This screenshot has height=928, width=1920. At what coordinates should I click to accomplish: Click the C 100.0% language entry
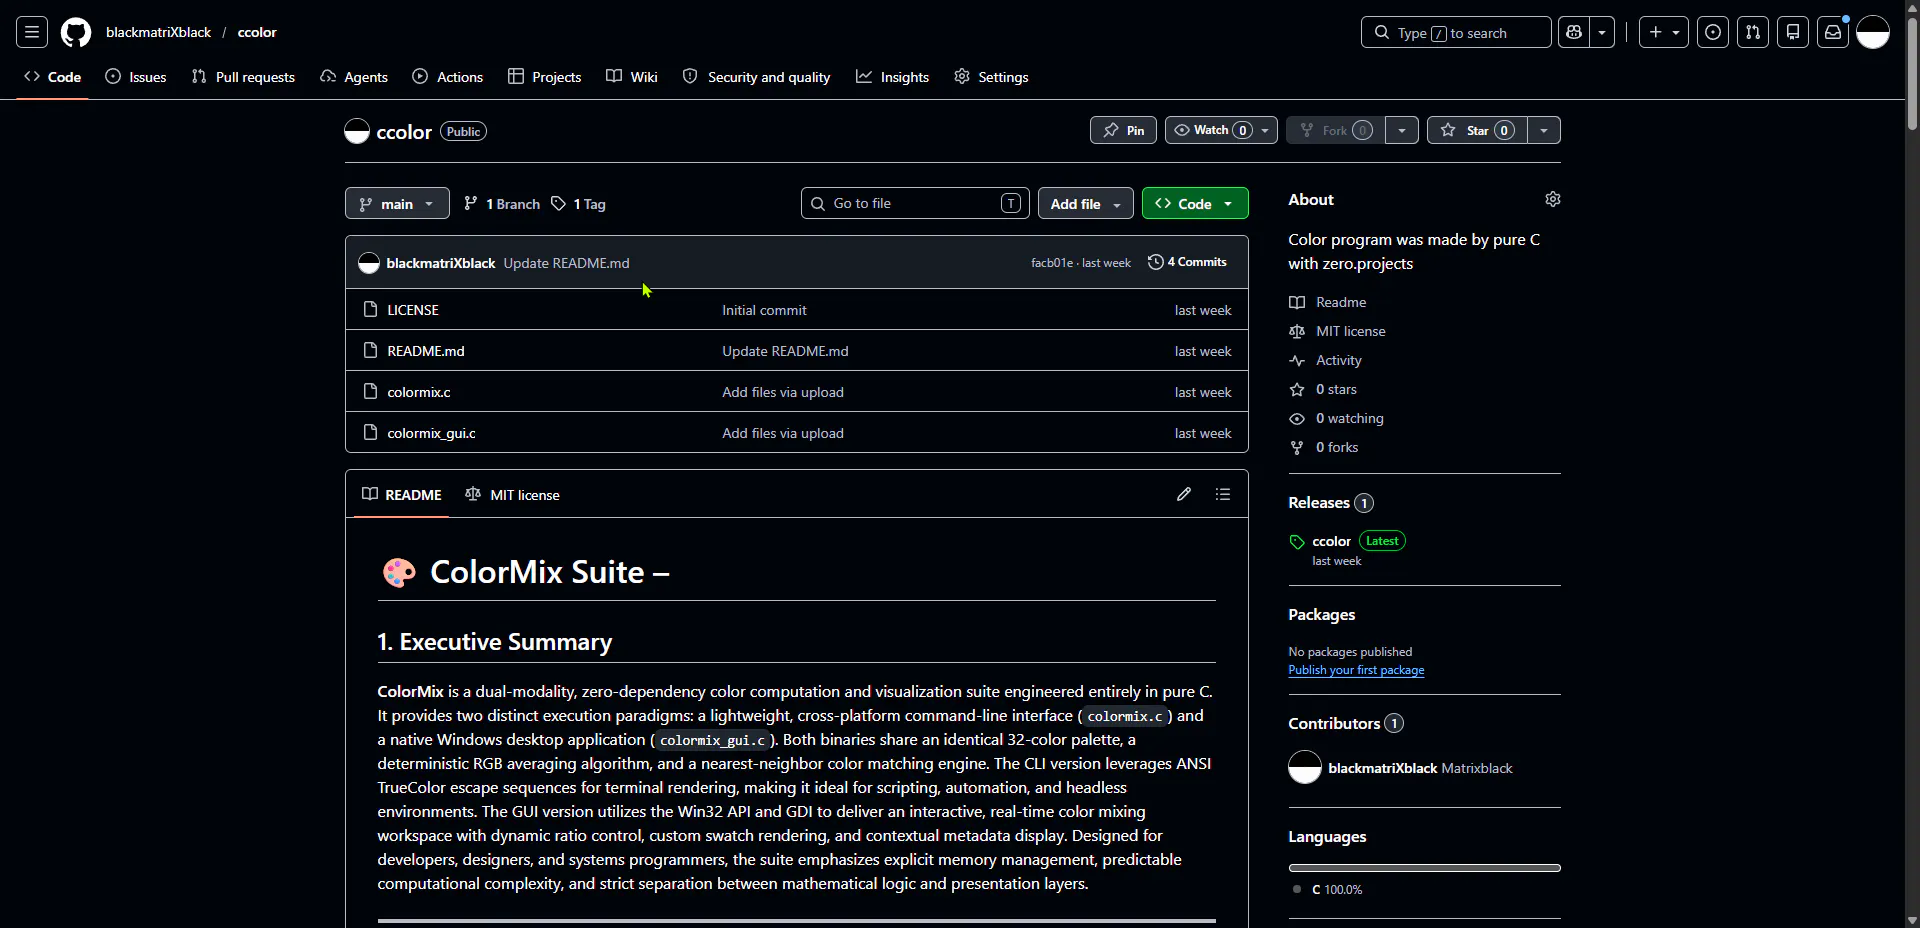click(1328, 889)
